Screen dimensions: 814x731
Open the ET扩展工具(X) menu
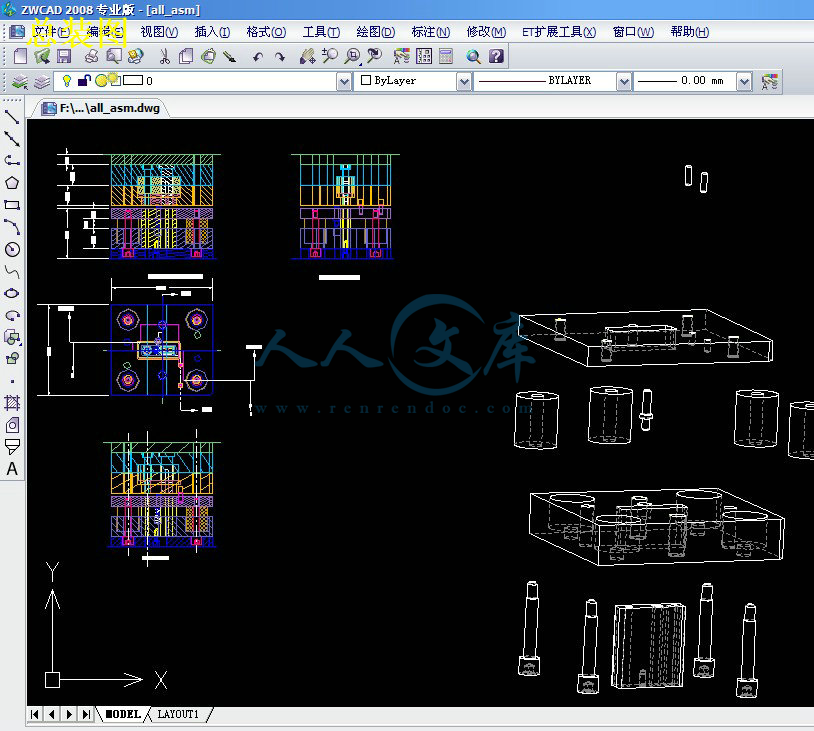(559, 32)
